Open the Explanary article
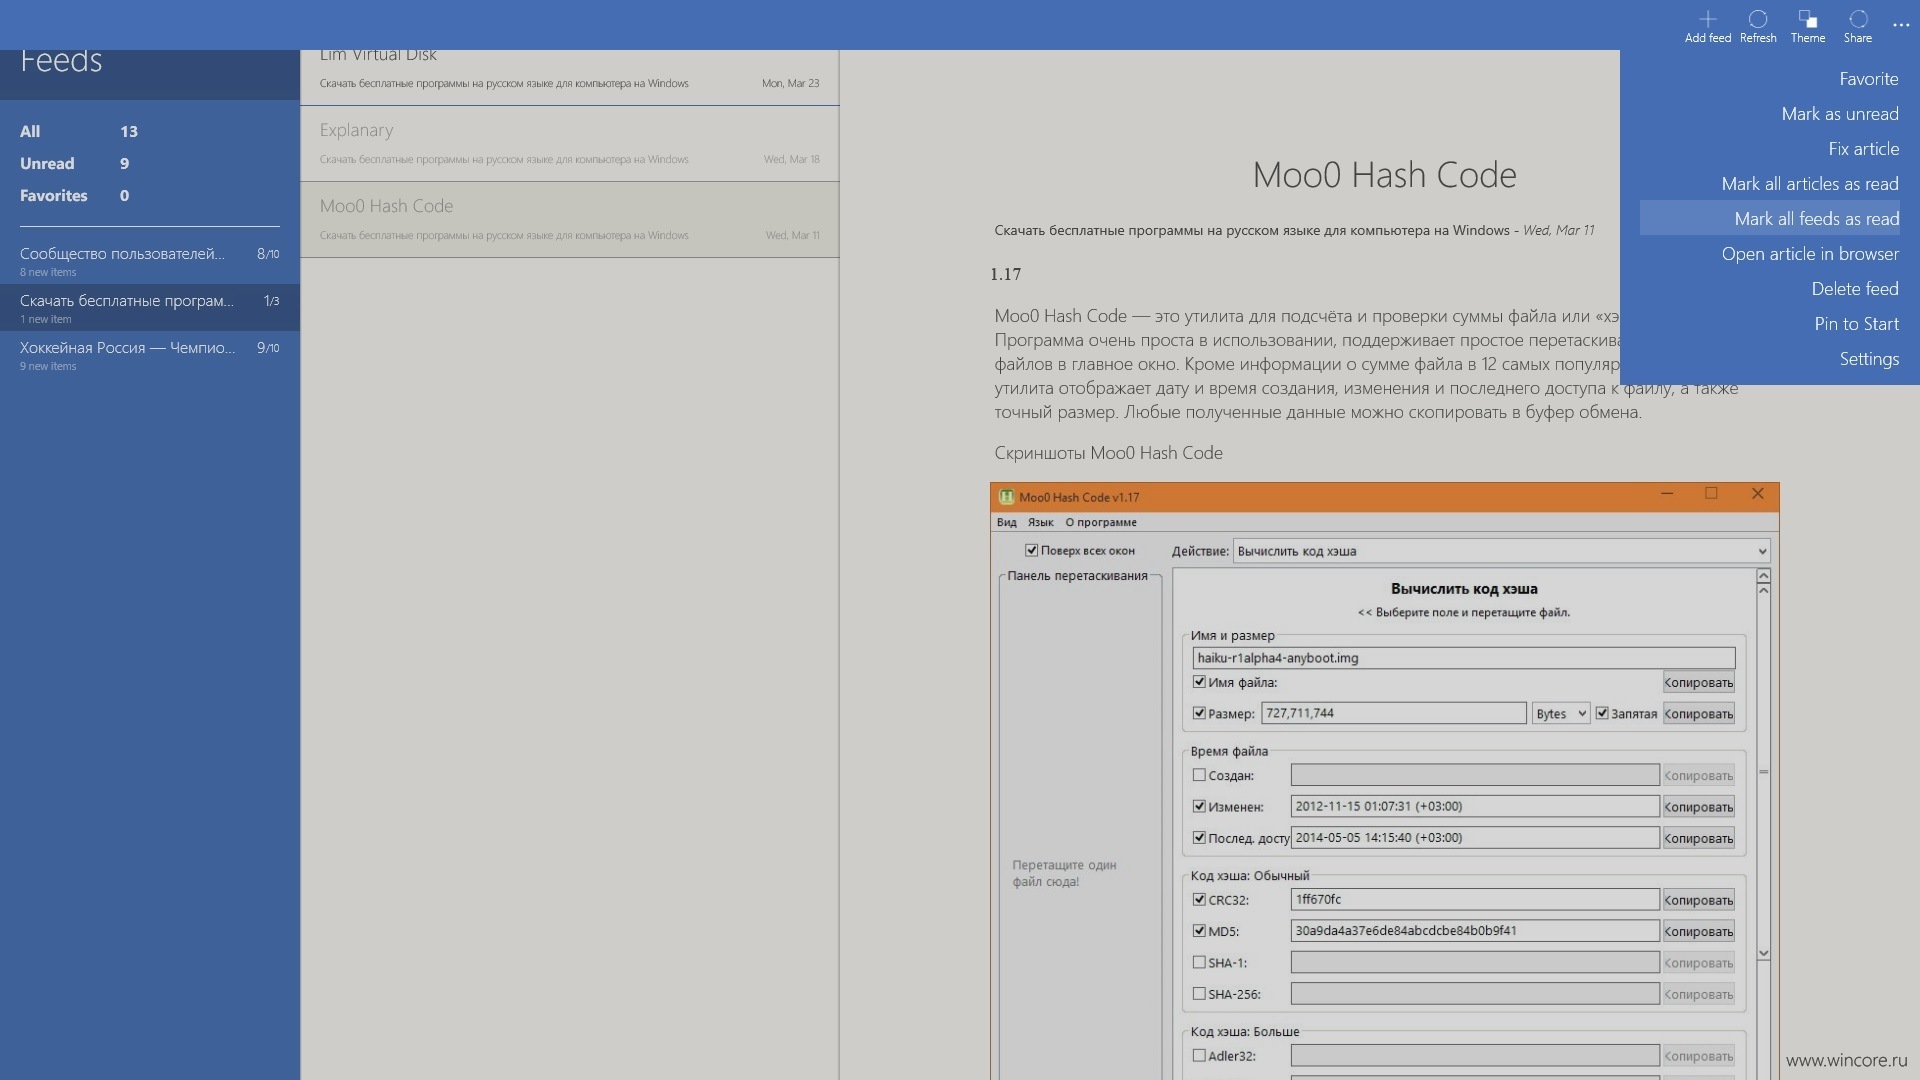1920x1080 pixels. pyautogui.click(x=569, y=144)
